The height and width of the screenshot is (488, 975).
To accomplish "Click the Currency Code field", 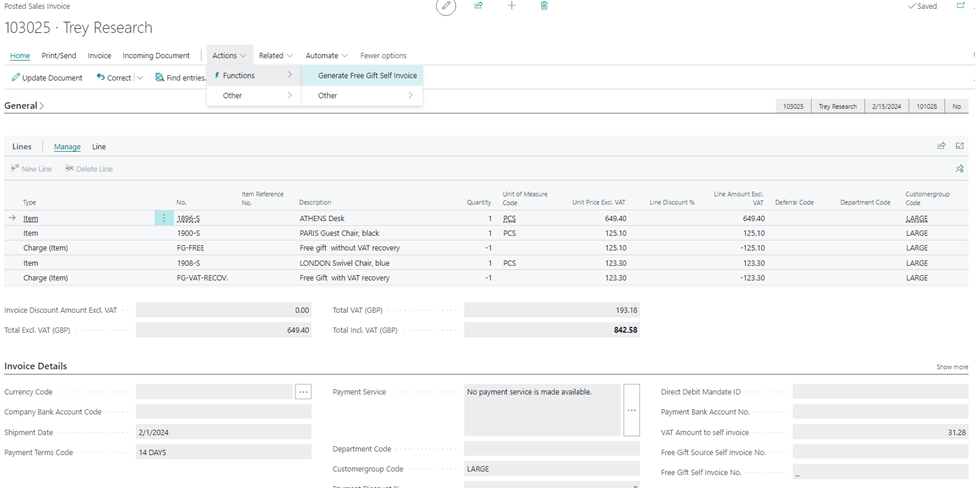I will coord(215,392).
